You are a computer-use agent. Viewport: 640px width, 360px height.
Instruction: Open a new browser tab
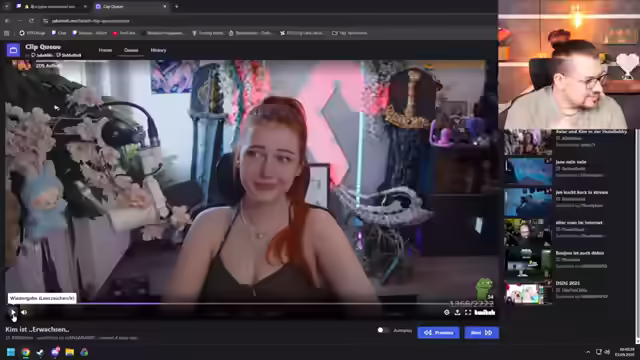tap(176, 7)
